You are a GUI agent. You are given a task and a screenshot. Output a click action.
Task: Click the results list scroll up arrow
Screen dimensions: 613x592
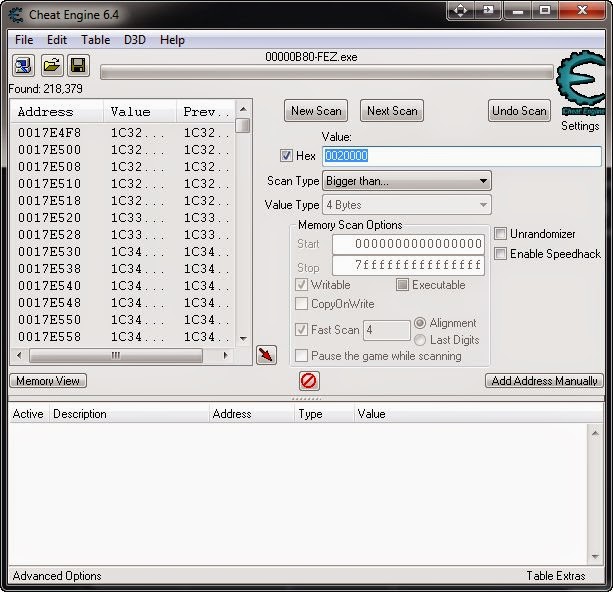pos(243,109)
